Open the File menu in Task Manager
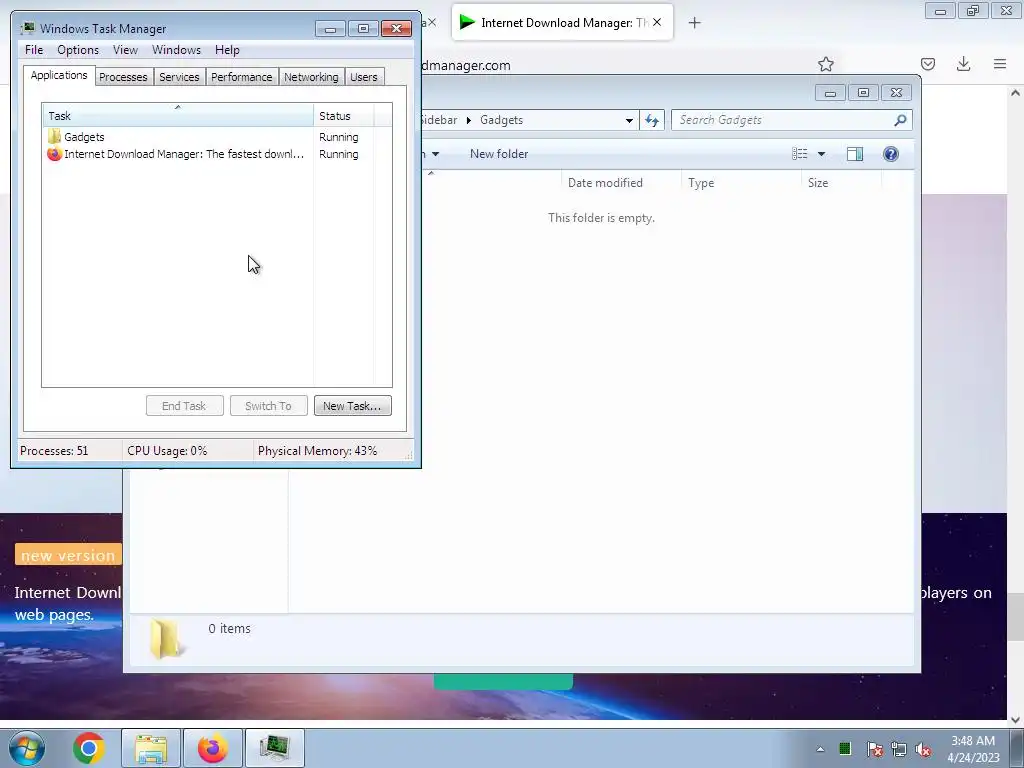The width and height of the screenshot is (1024, 768). (x=34, y=50)
